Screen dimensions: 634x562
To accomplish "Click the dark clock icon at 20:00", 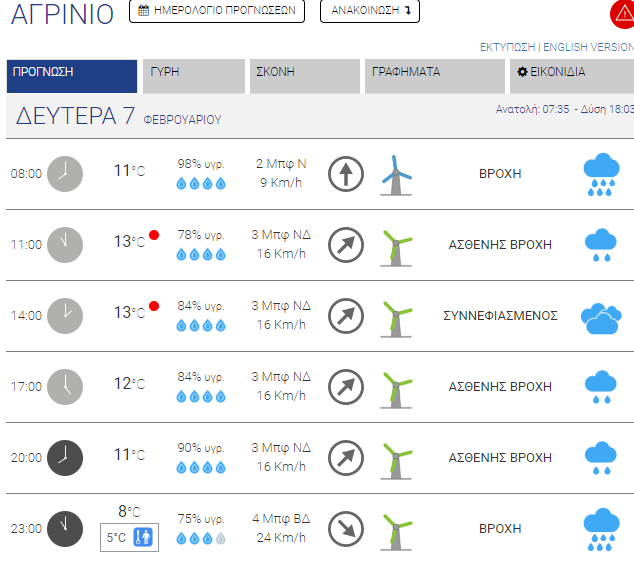I will click(65, 458).
